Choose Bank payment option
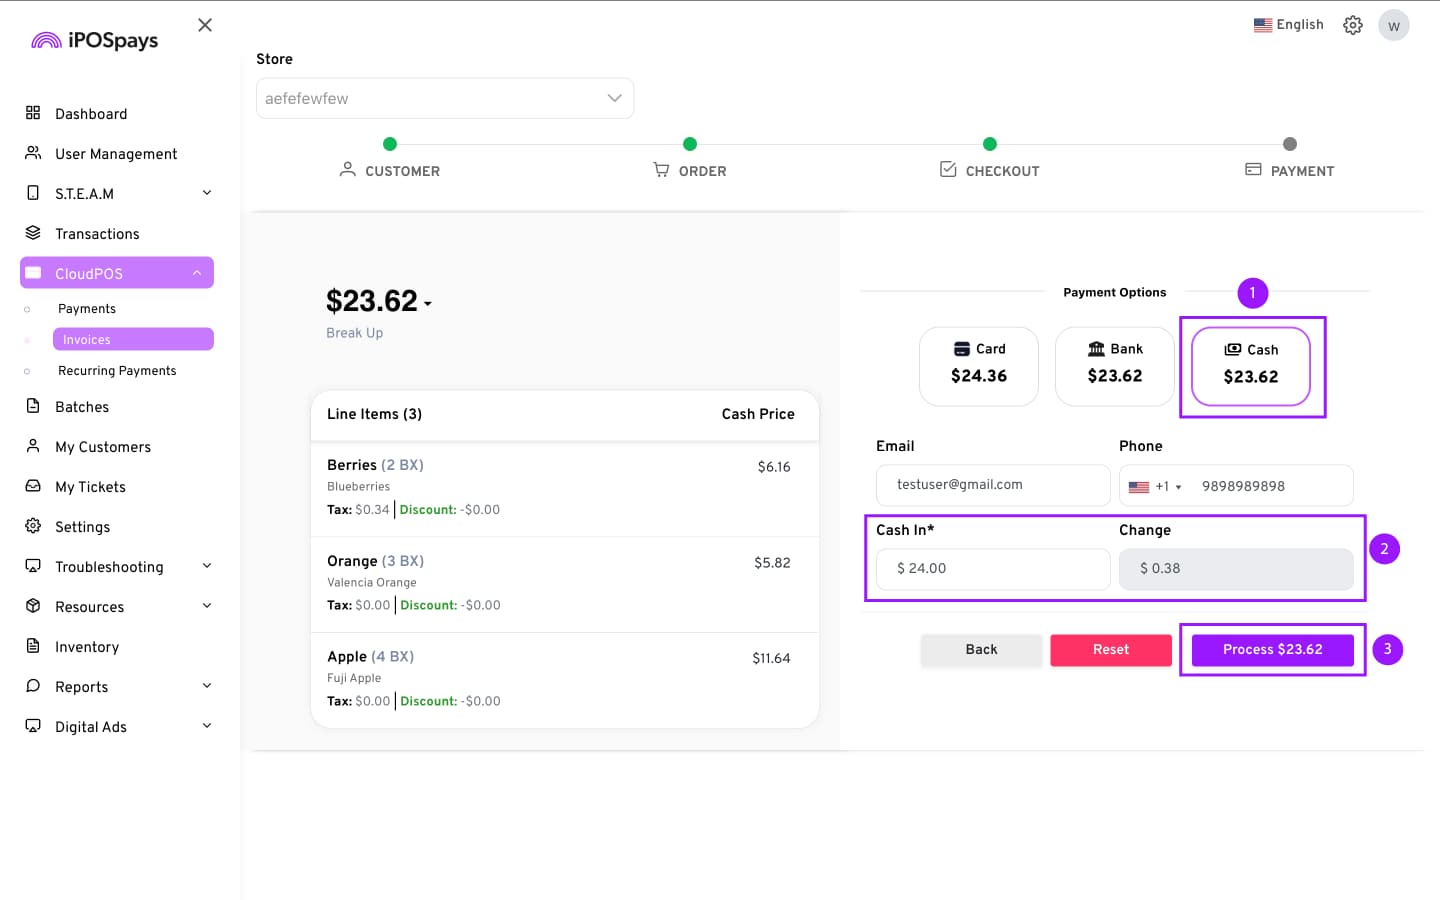1440x900 pixels. click(1114, 366)
